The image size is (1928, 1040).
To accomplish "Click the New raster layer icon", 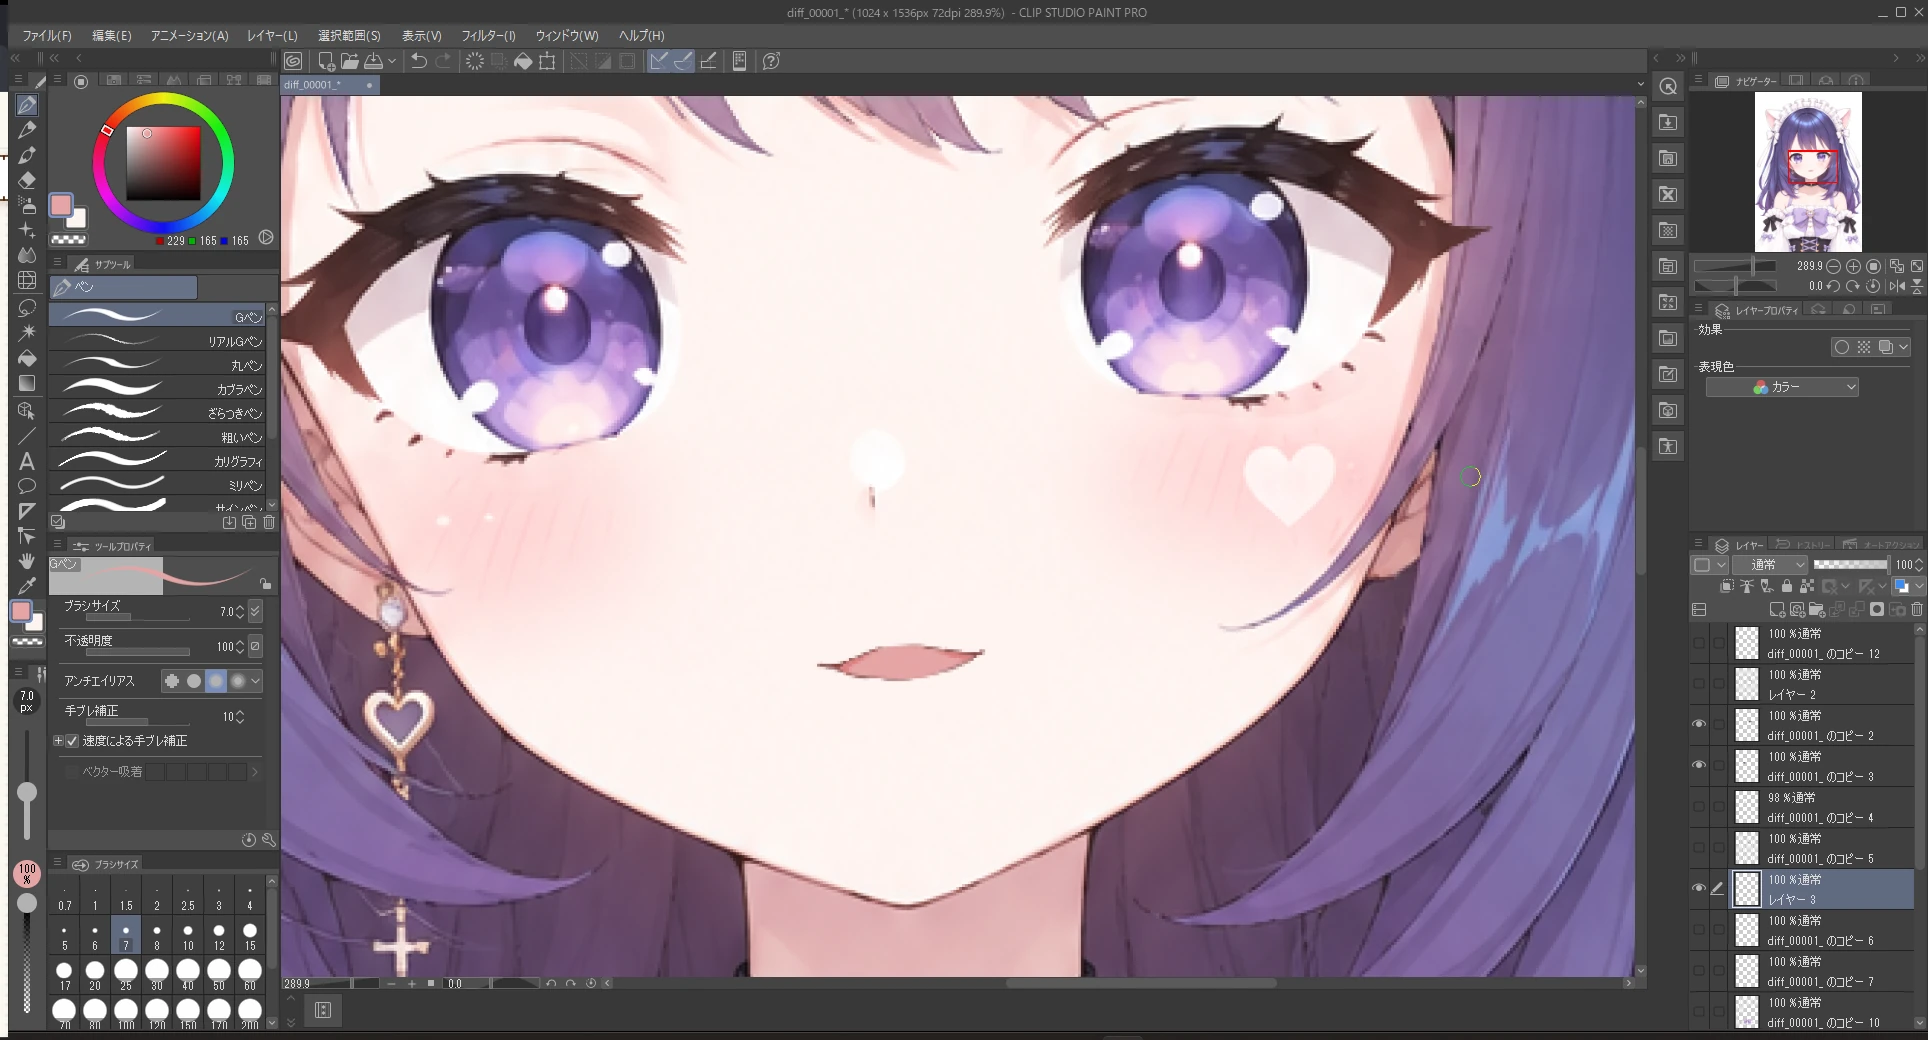I will 1777,609.
